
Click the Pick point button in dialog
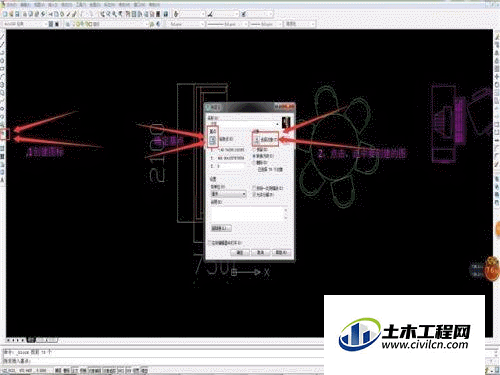pyautogui.click(x=213, y=140)
